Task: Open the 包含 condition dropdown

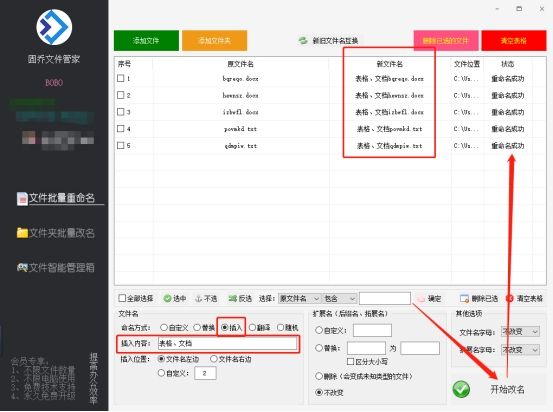Action: coord(340,299)
